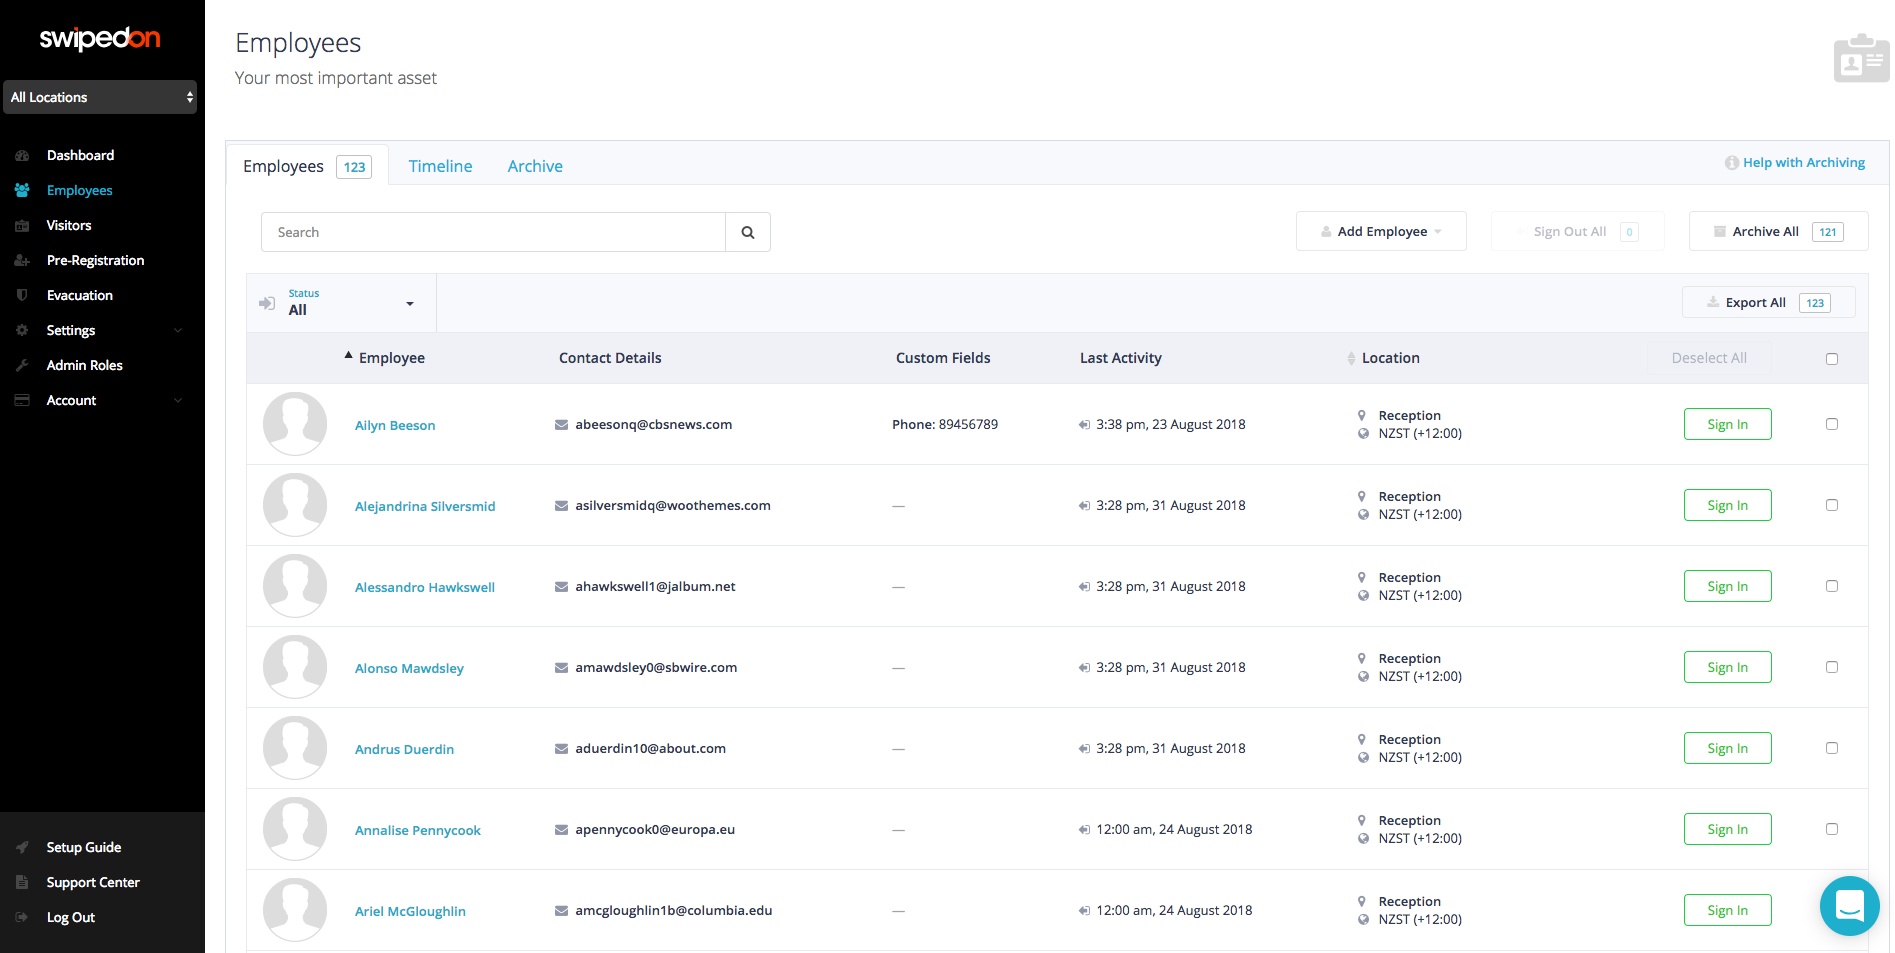Image resolution: width=1895 pixels, height=953 pixels.
Task: Select the Deselect All checkbox
Action: click(1832, 358)
